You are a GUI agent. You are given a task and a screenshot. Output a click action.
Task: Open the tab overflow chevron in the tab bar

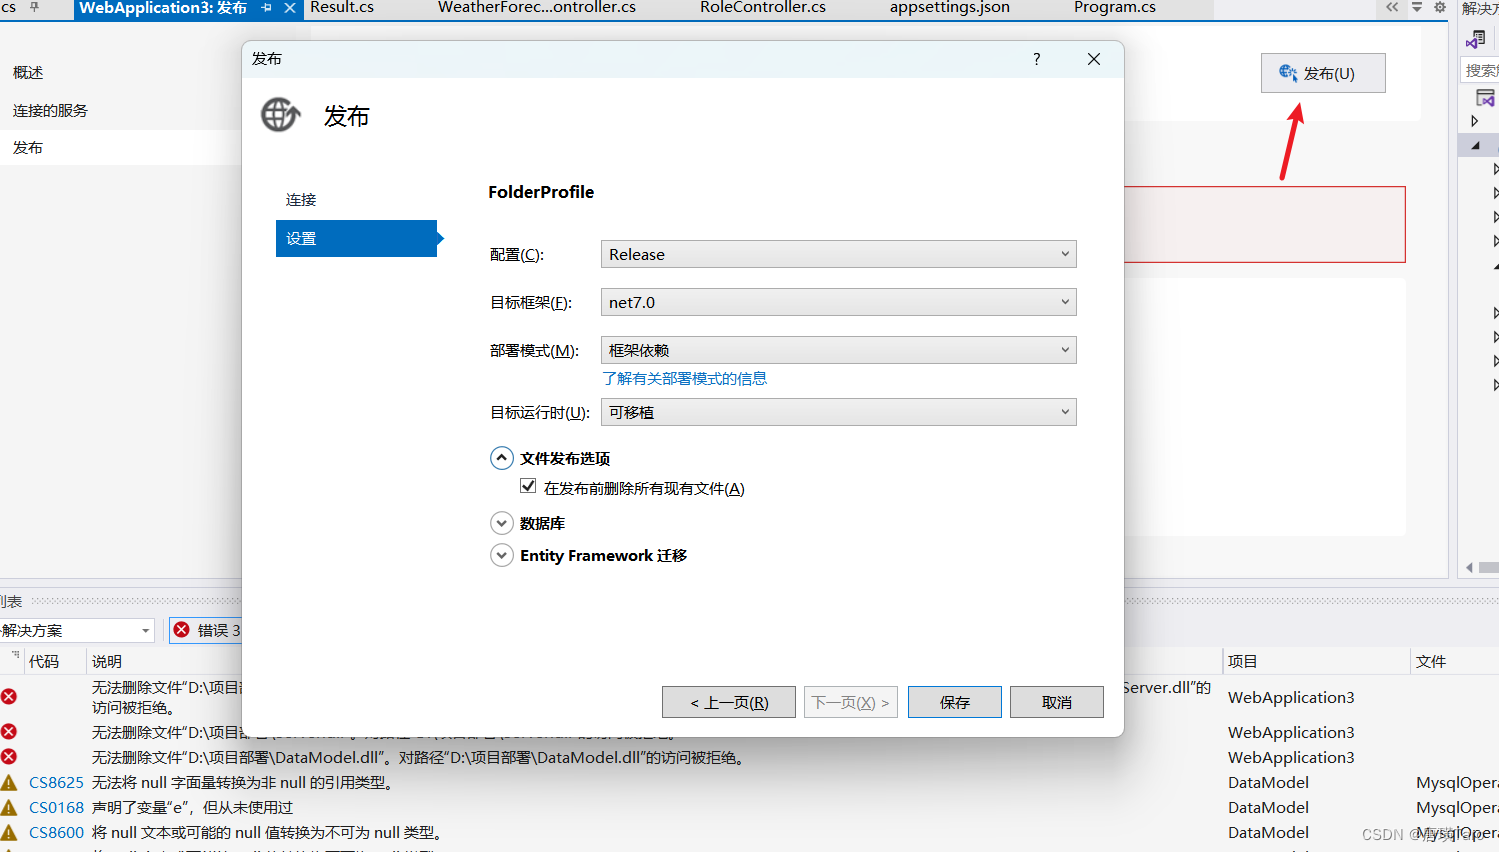click(x=1392, y=7)
